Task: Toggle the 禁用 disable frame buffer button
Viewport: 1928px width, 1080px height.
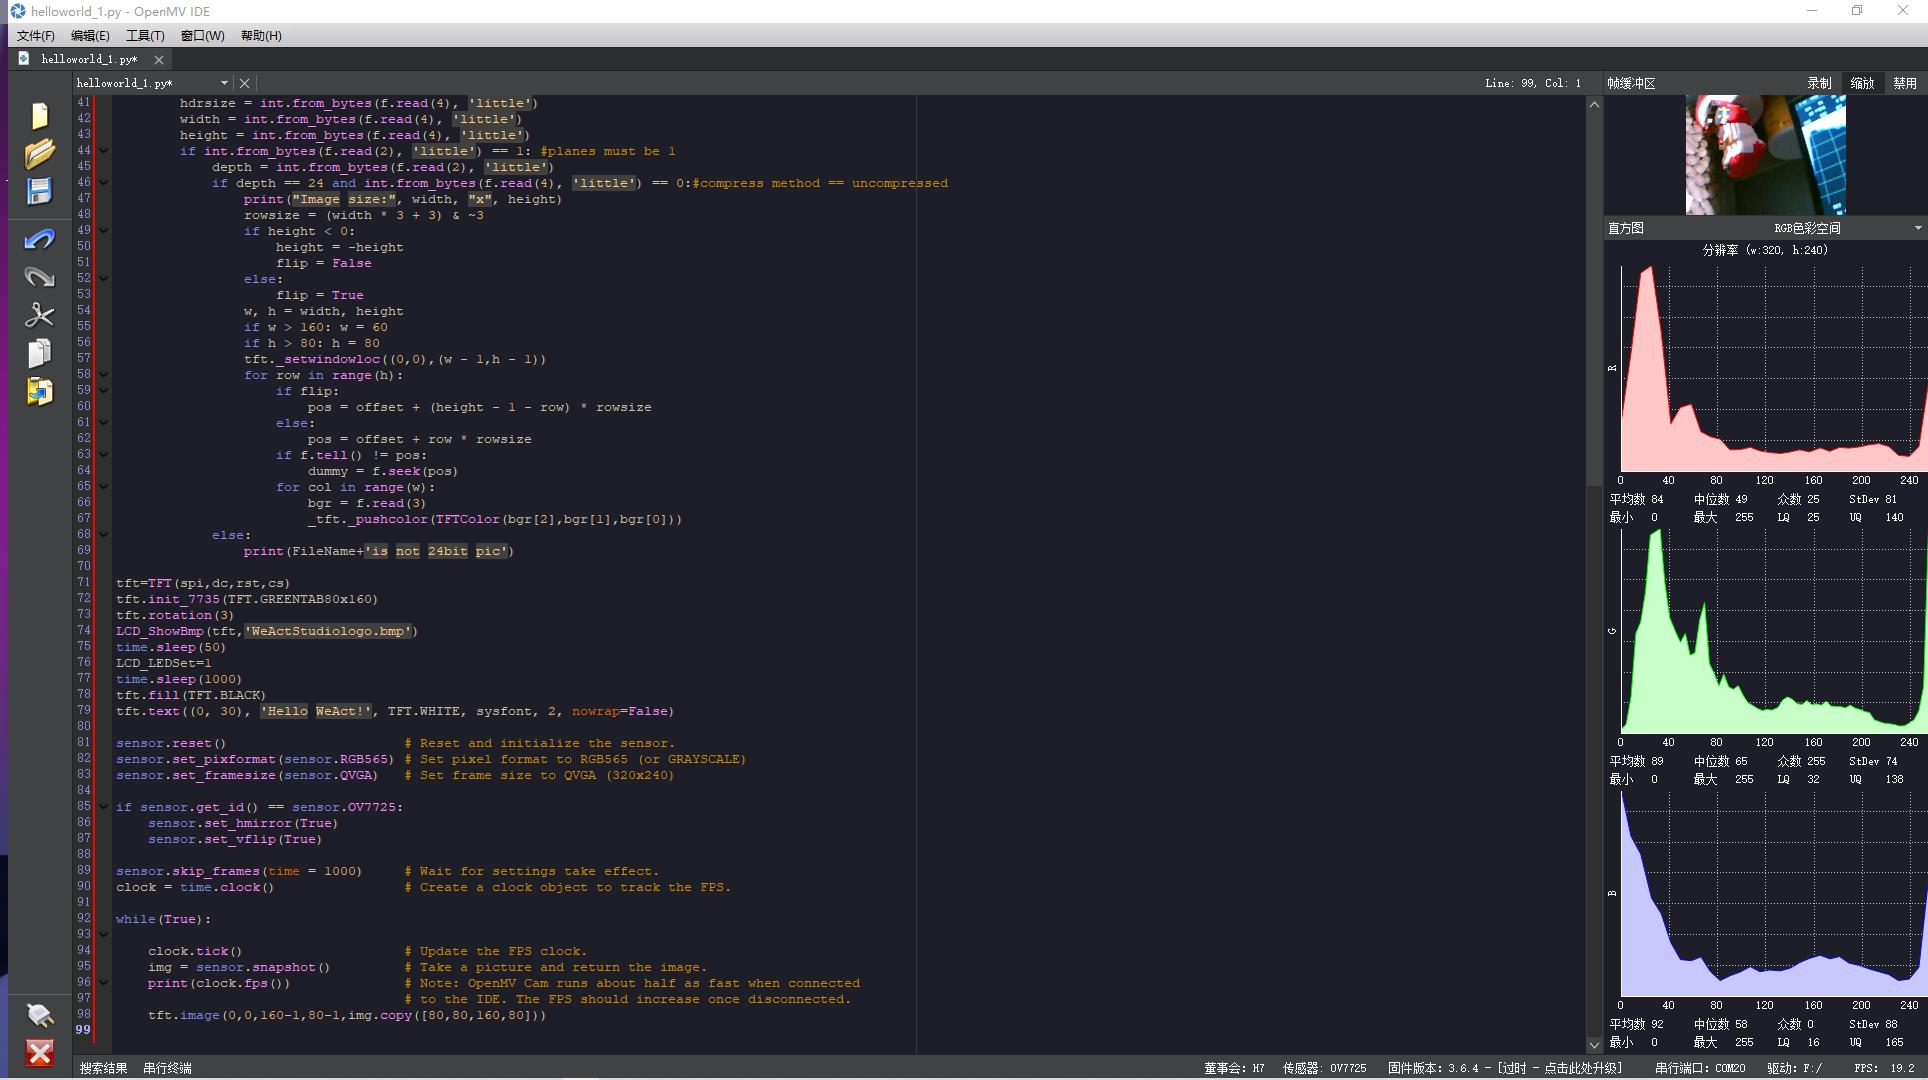Action: pyautogui.click(x=1905, y=83)
